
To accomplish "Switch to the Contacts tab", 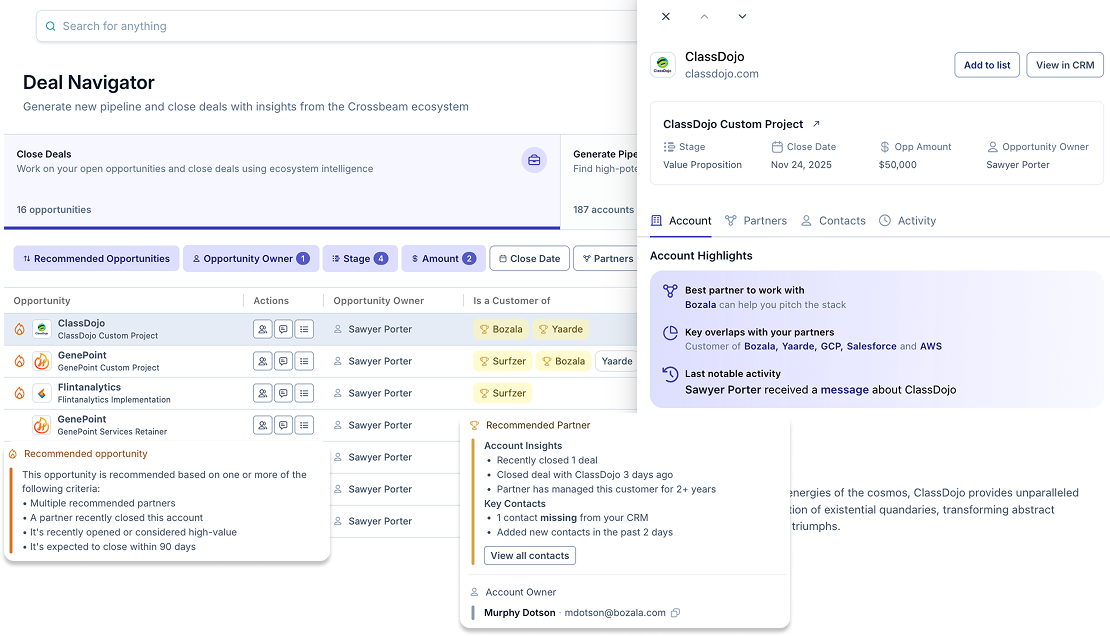I will 832,221.
